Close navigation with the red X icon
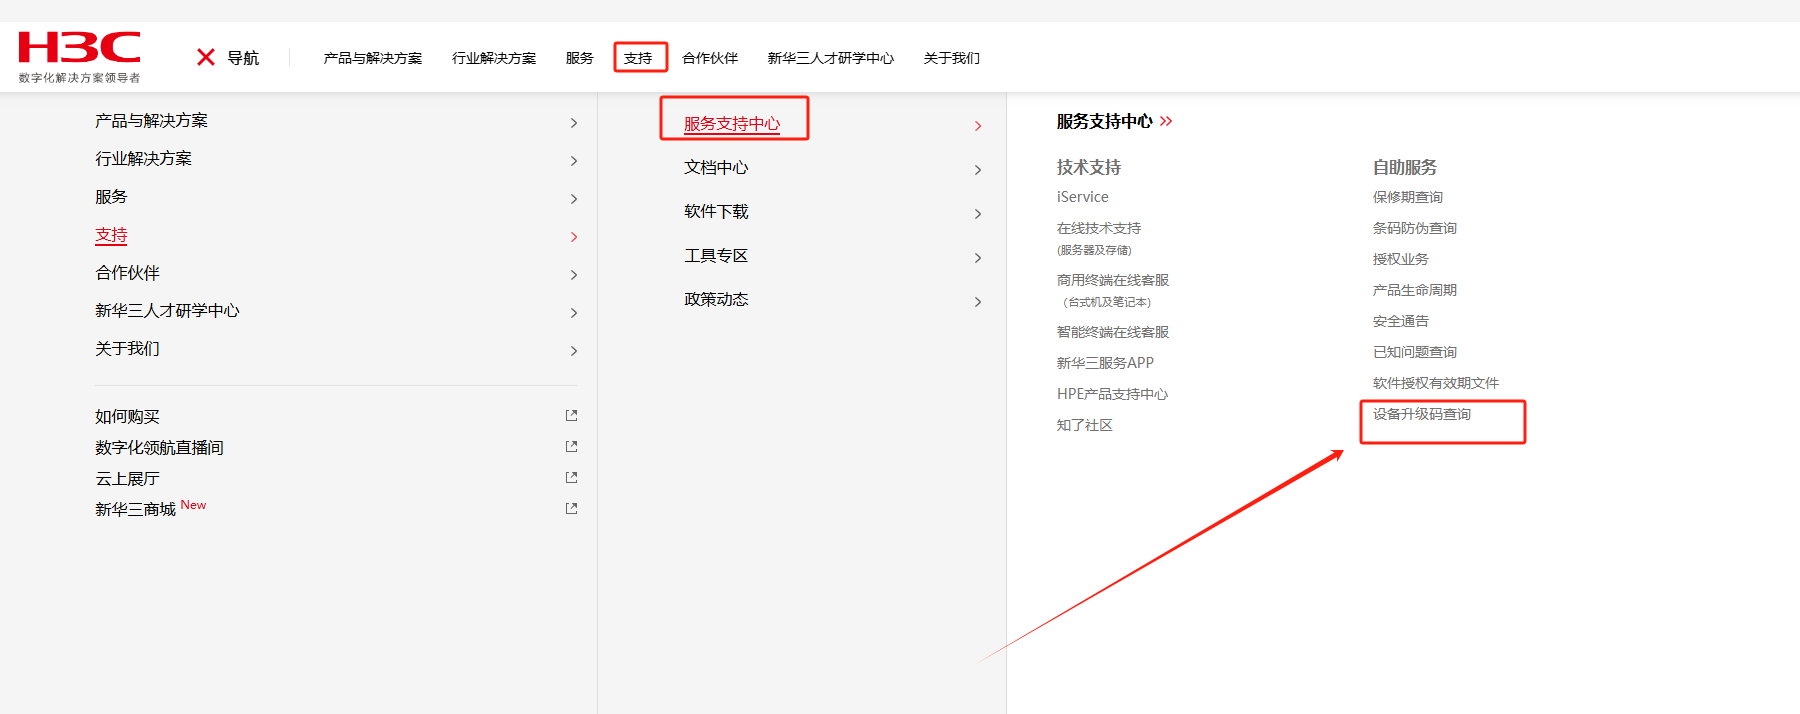Screen dimensions: 1800x714 click(x=206, y=57)
